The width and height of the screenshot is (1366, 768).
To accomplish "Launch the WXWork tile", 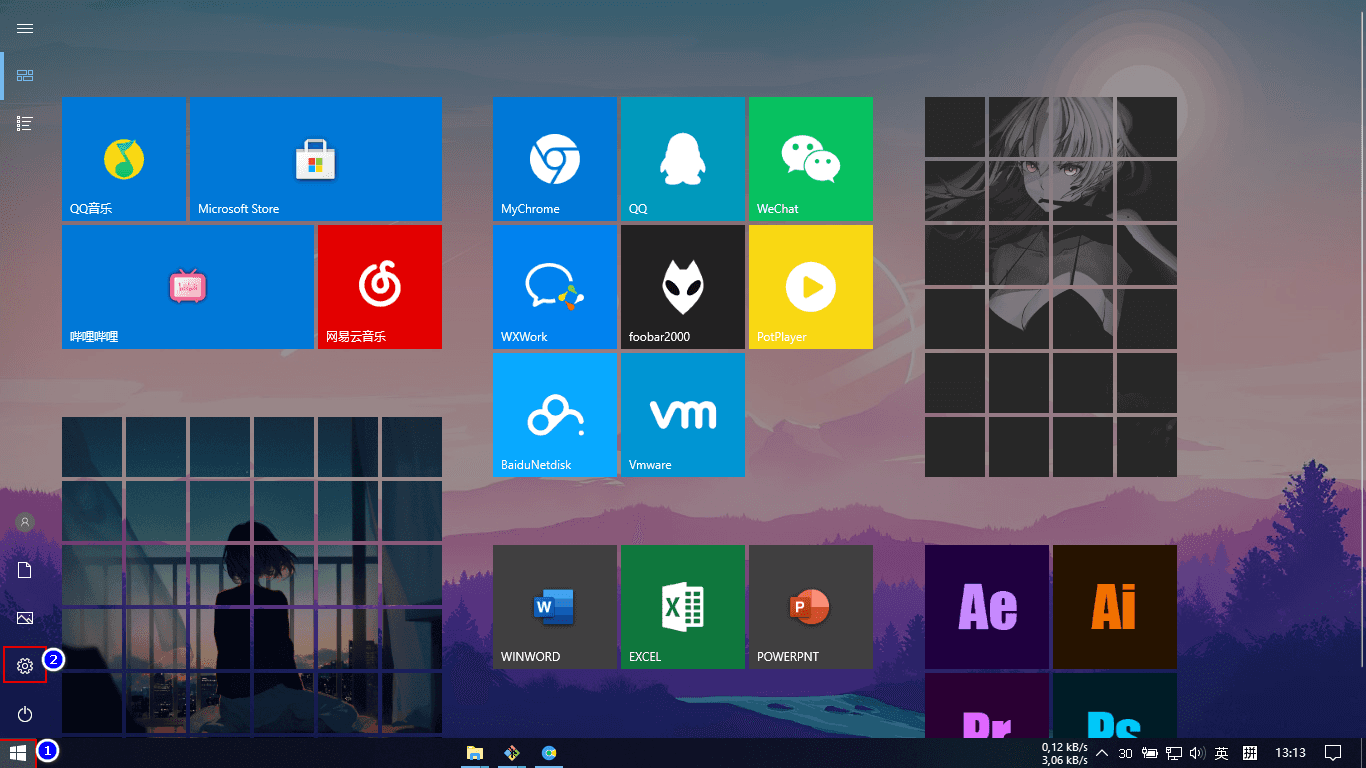I will (x=555, y=287).
